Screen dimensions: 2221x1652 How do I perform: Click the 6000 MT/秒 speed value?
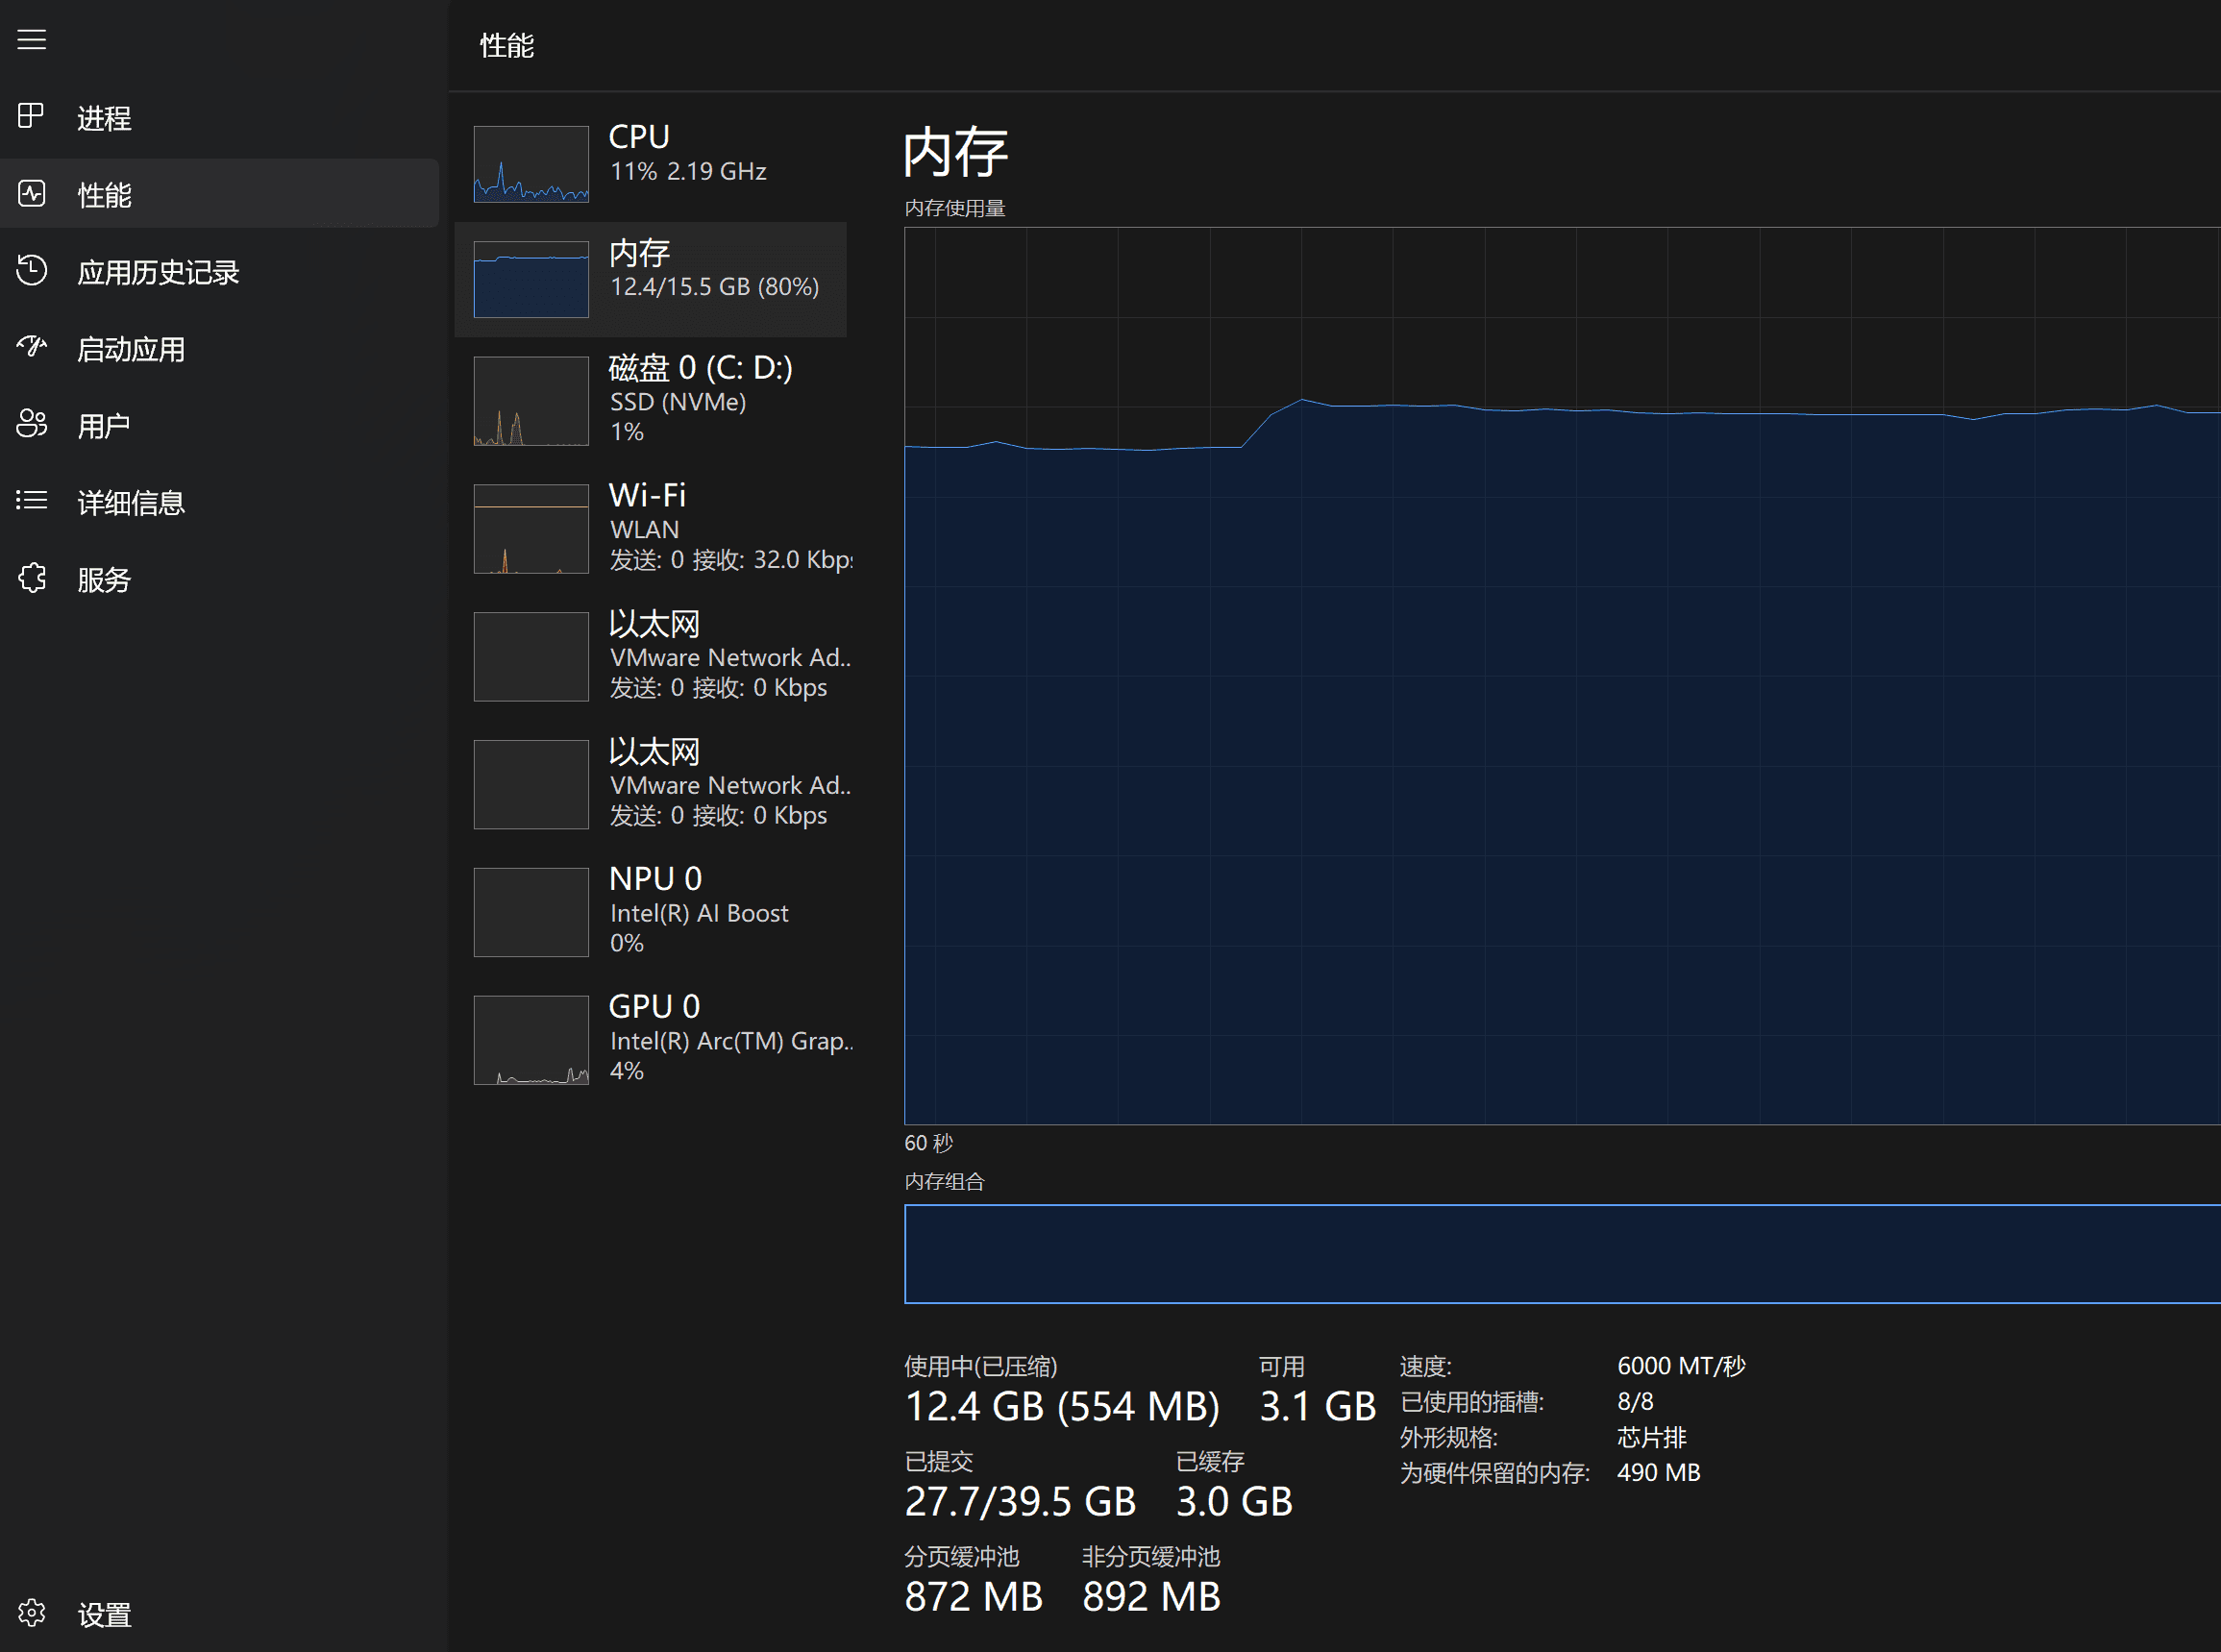pyautogui.click(x=1682, y=1366)
